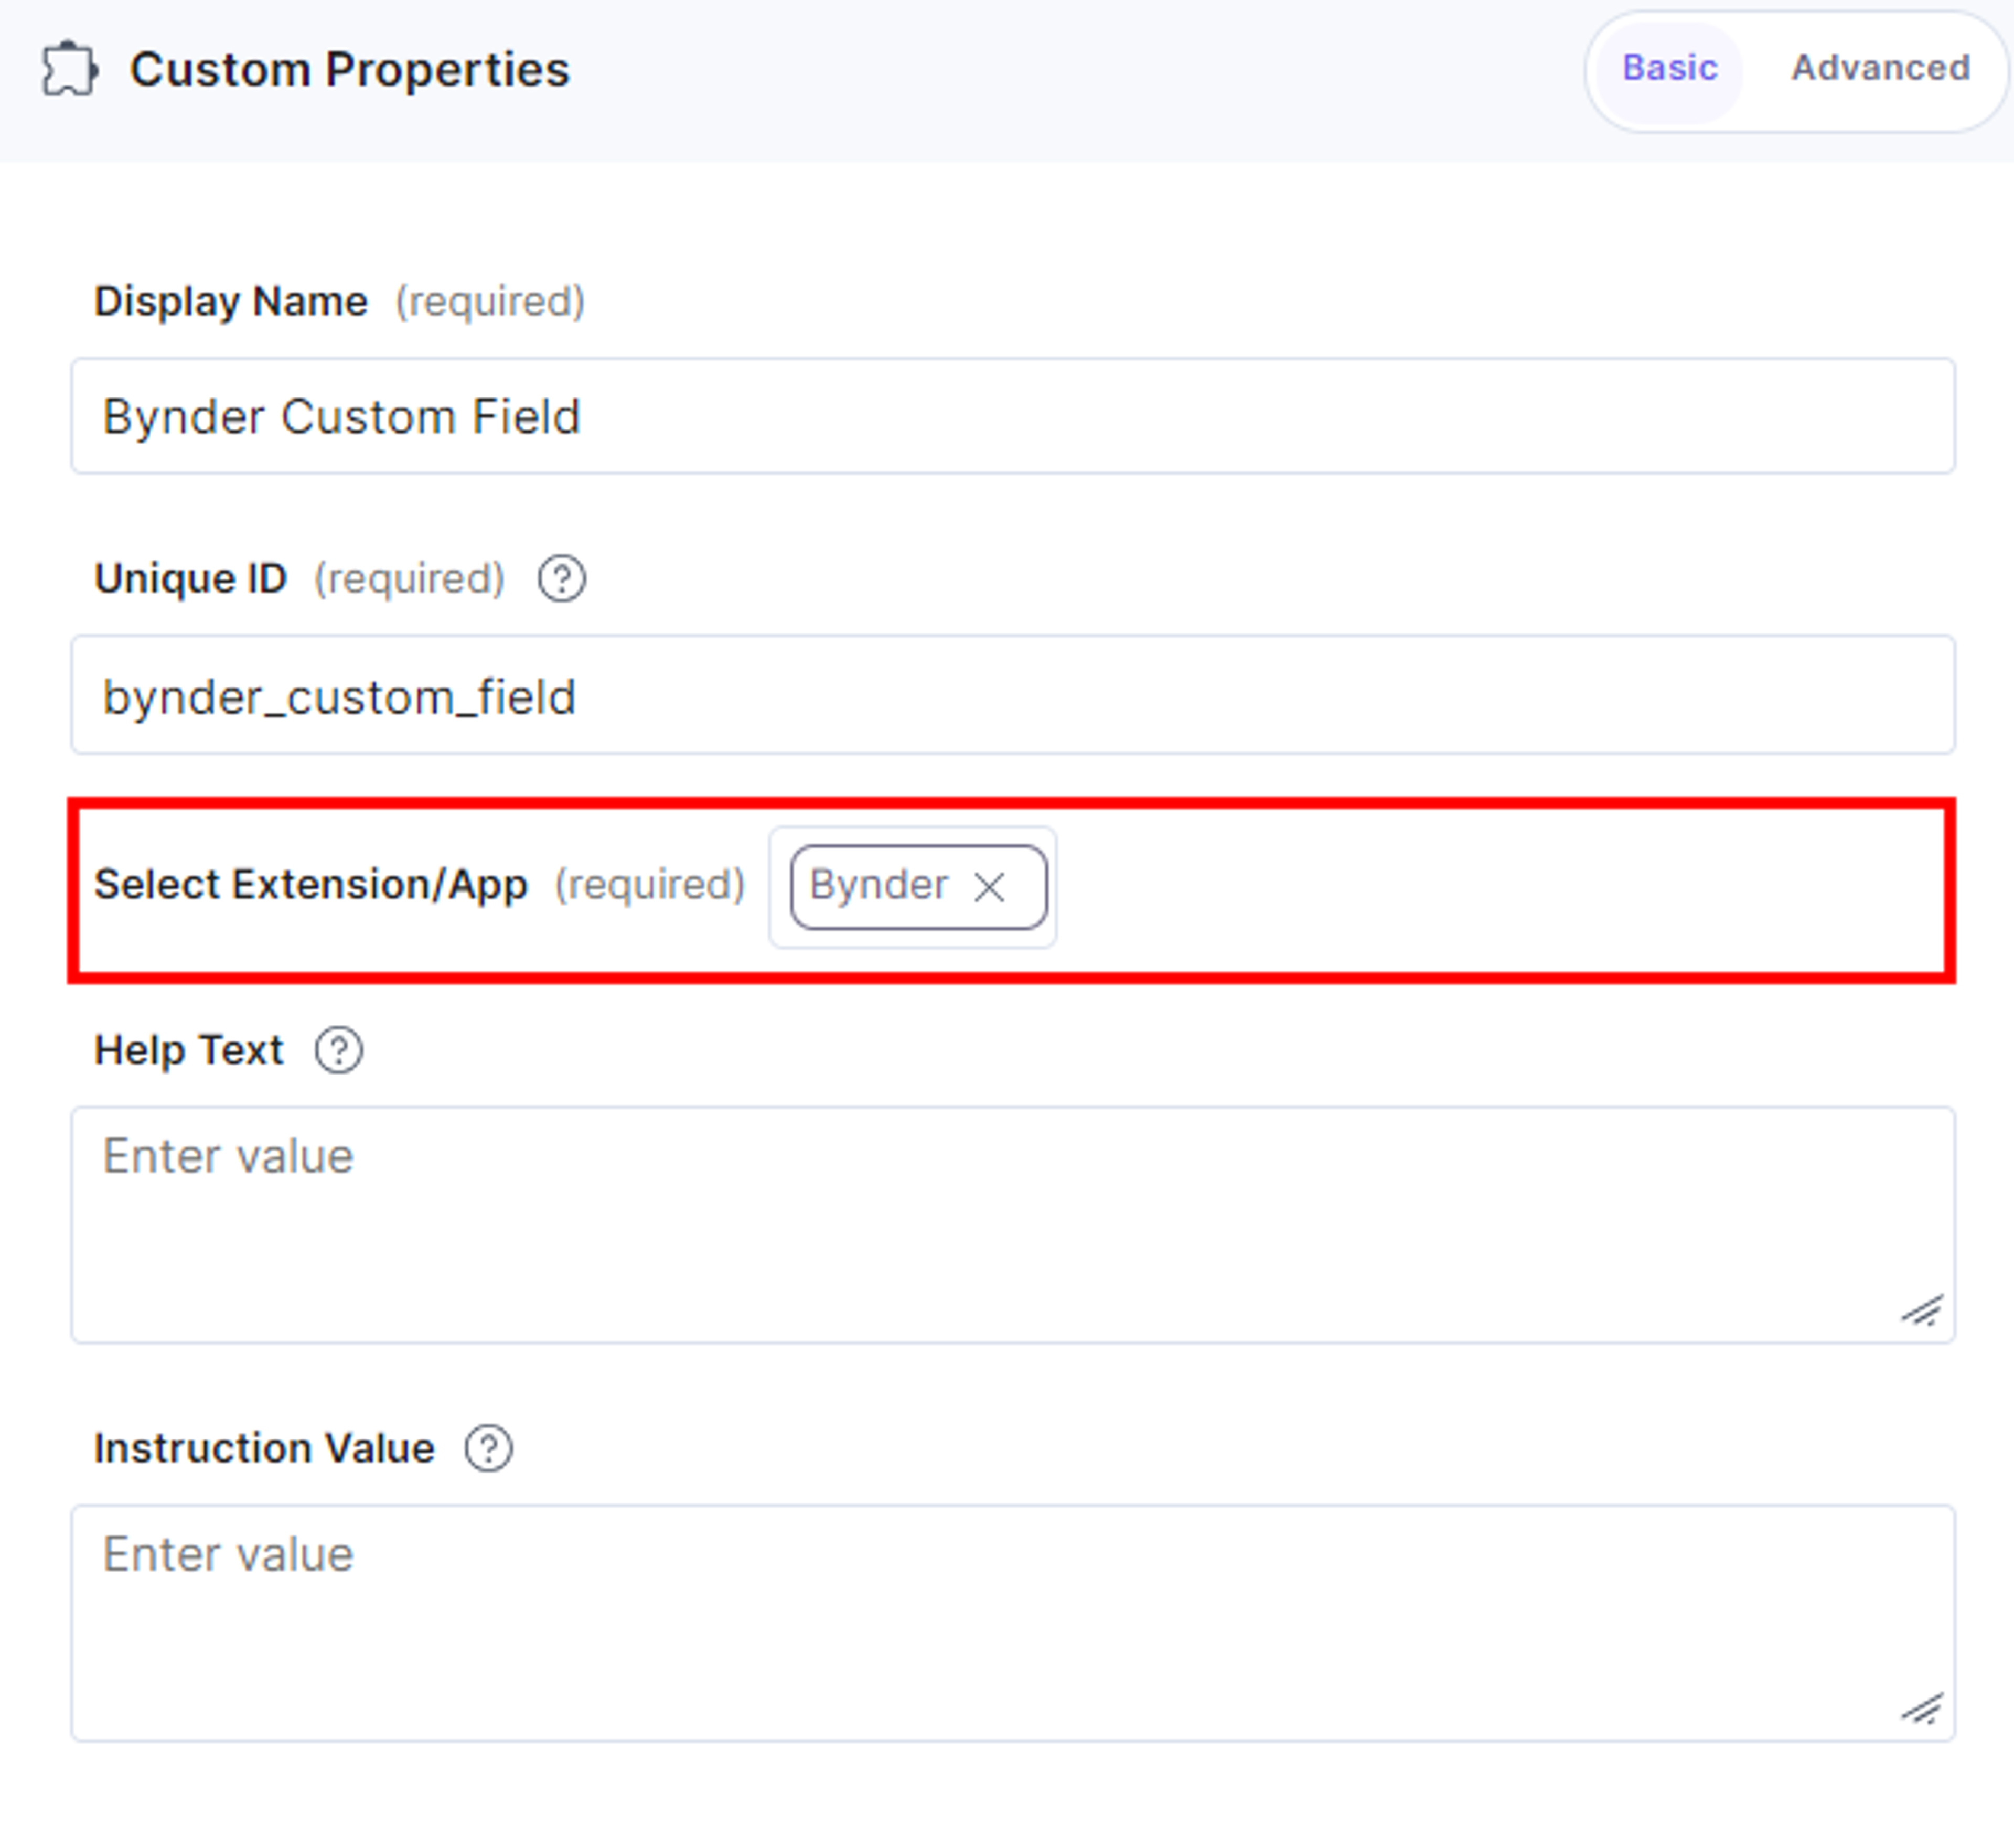The width and height of the screenshot is (2014, 1848).
Task: Select the Basic tab
Action: 1669,68
